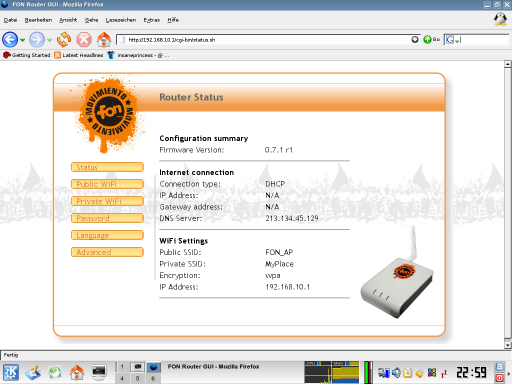This screenshot has width=512, height=384.
Task: Open the Forward button history dropdown
Action: (x=49, y=40)
